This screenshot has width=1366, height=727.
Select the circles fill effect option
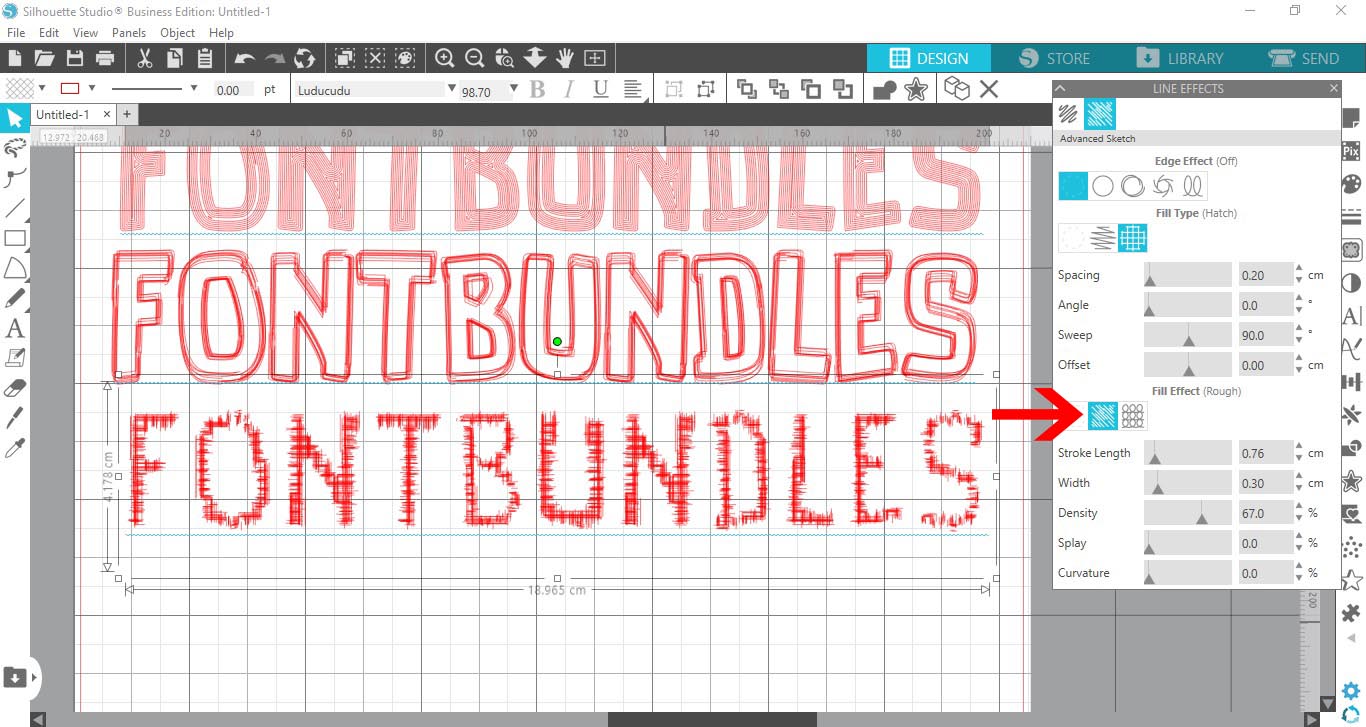1133,415
